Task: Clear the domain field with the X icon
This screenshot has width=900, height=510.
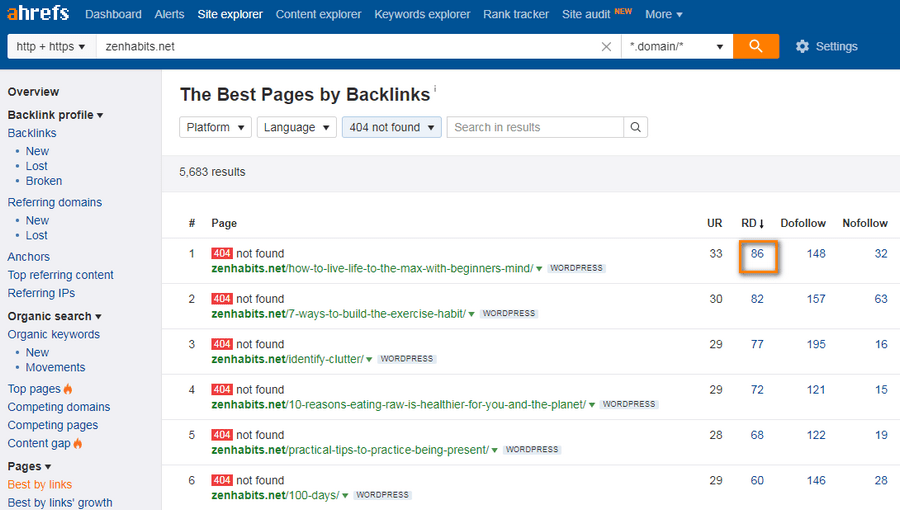Action: pyautogui.click(x=606, y=47)
